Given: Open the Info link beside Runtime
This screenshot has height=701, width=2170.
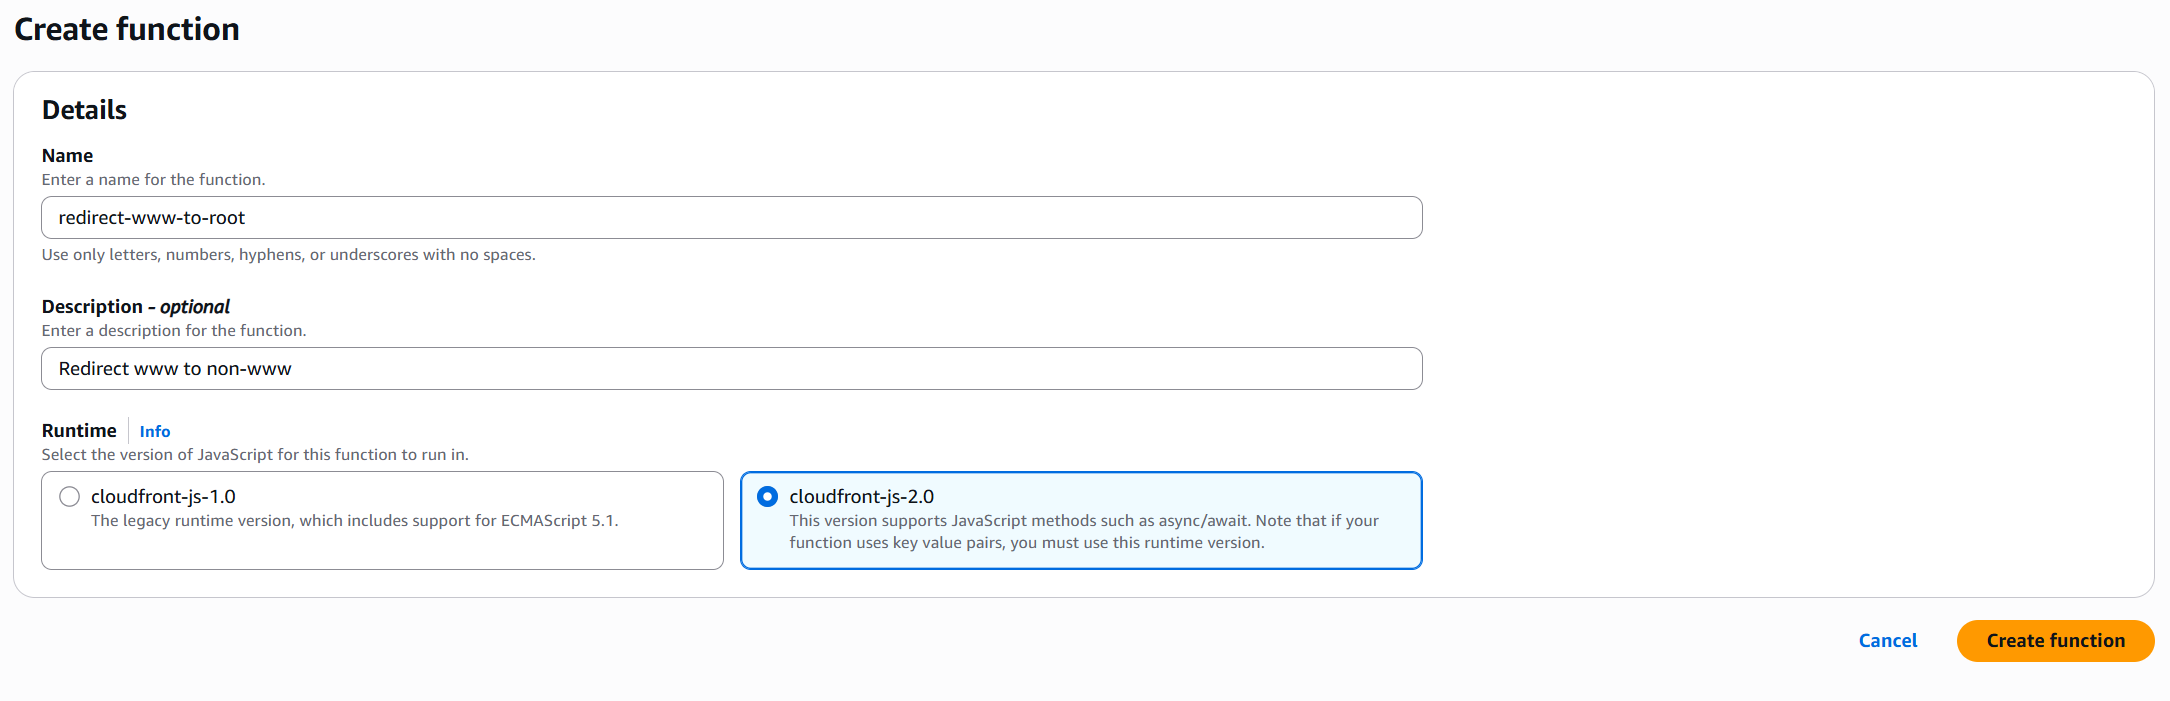Looking at the screenshot, I should (155, 431).
